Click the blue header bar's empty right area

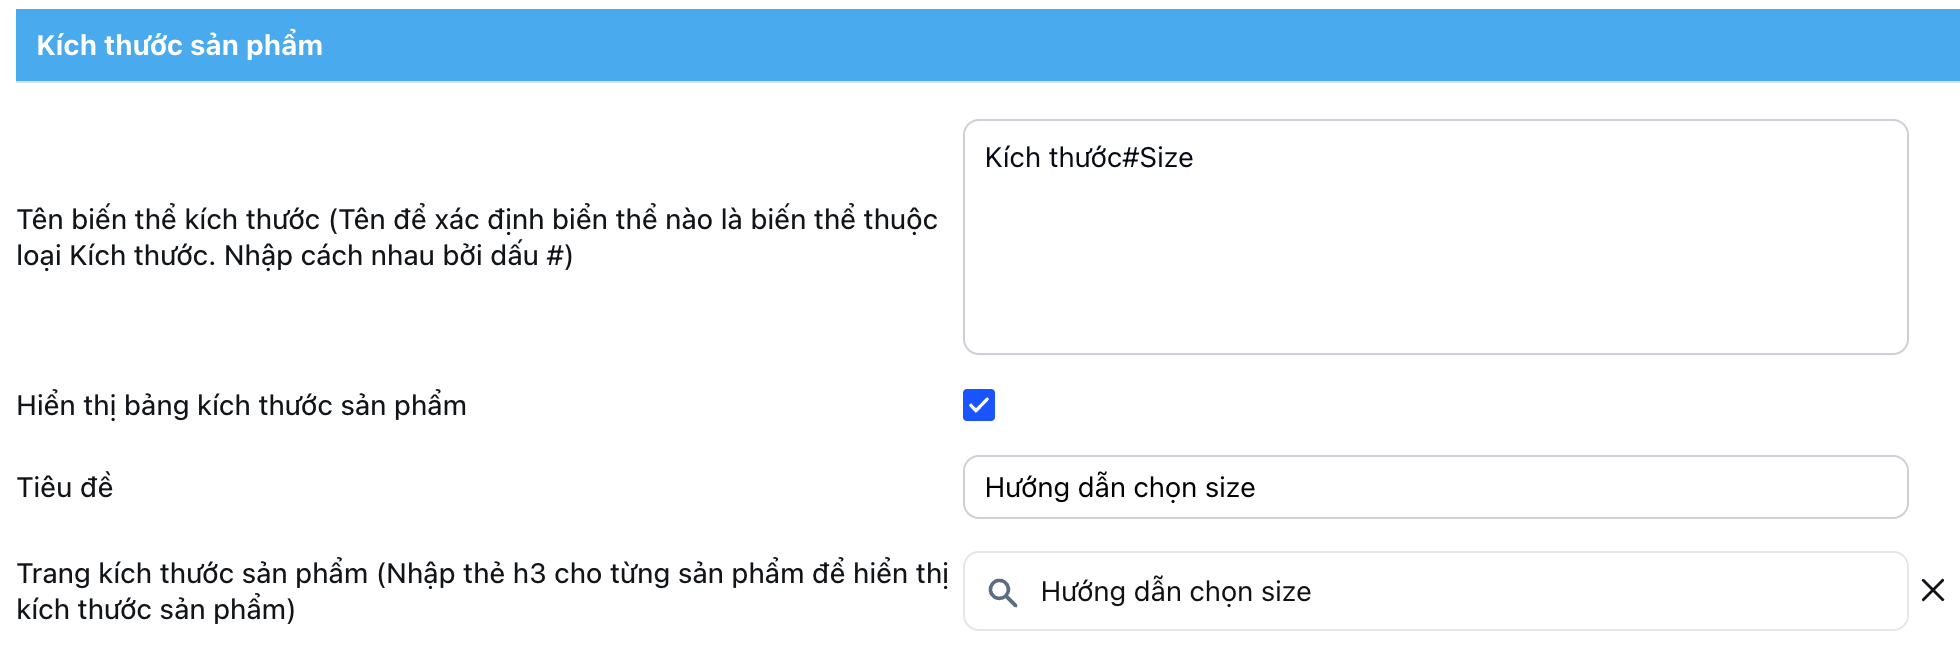coord(1500,46)
